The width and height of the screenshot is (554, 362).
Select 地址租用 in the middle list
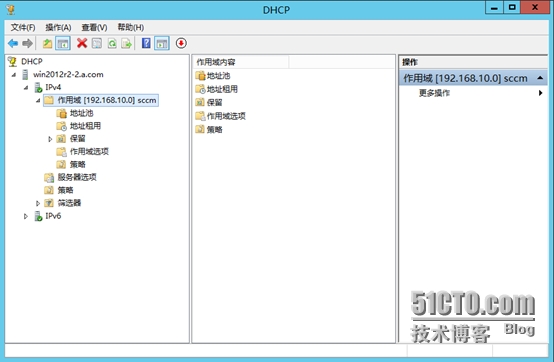222,89
